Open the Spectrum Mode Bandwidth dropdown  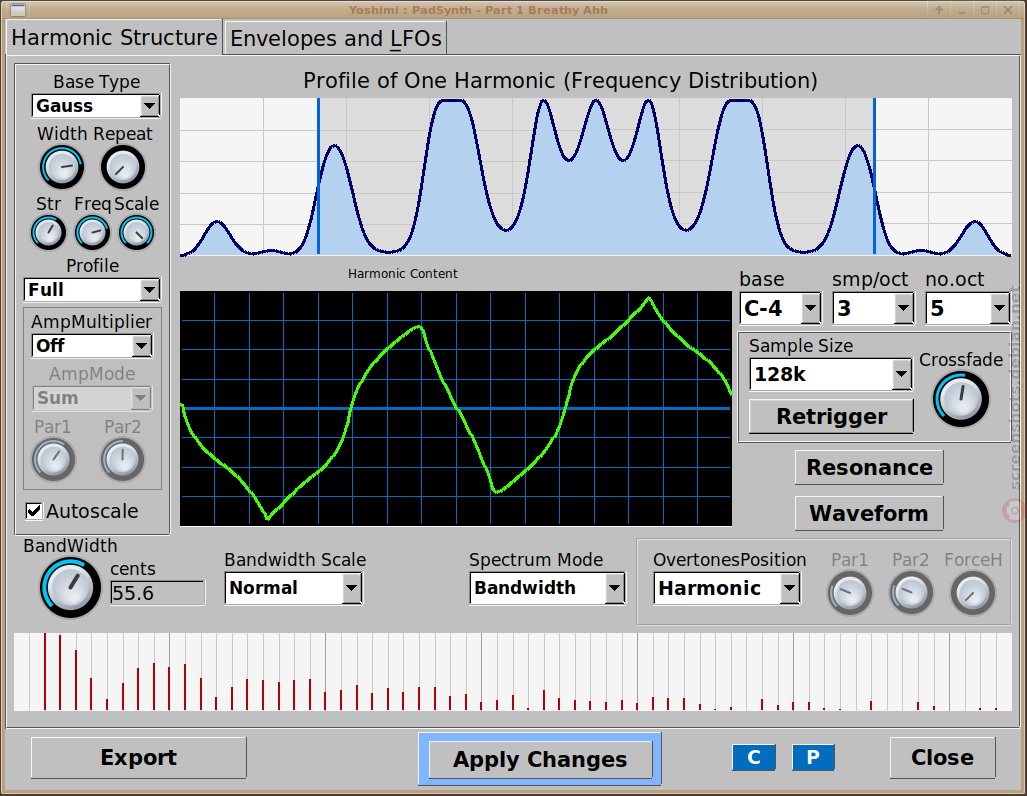pyautogui.click(x=547, y=588)
